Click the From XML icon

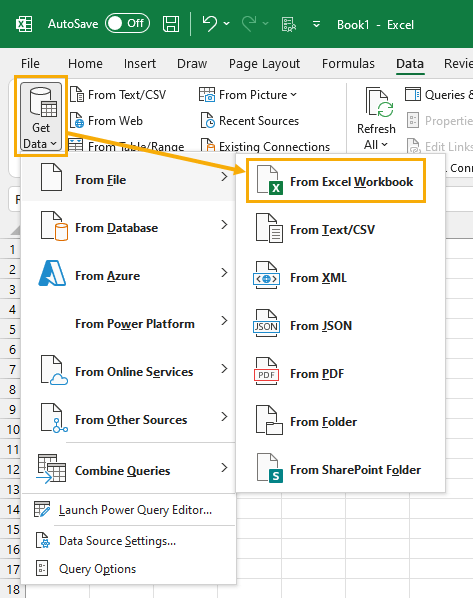click(x=267, y=276)
